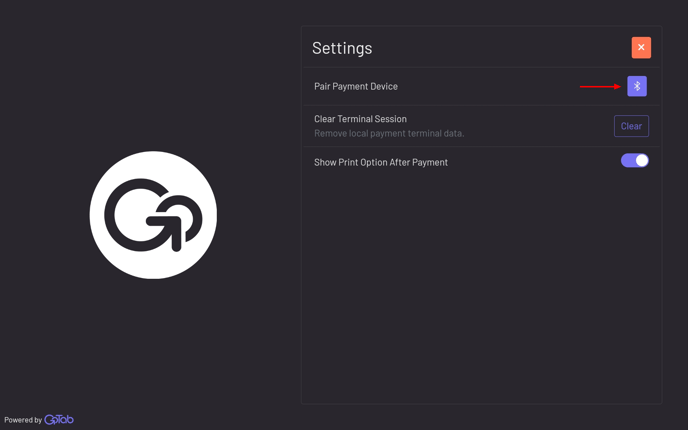This screenshot has width=688, height=430.
Task: Click the dark background above the round logo
Action: click(x=153, y=75)
